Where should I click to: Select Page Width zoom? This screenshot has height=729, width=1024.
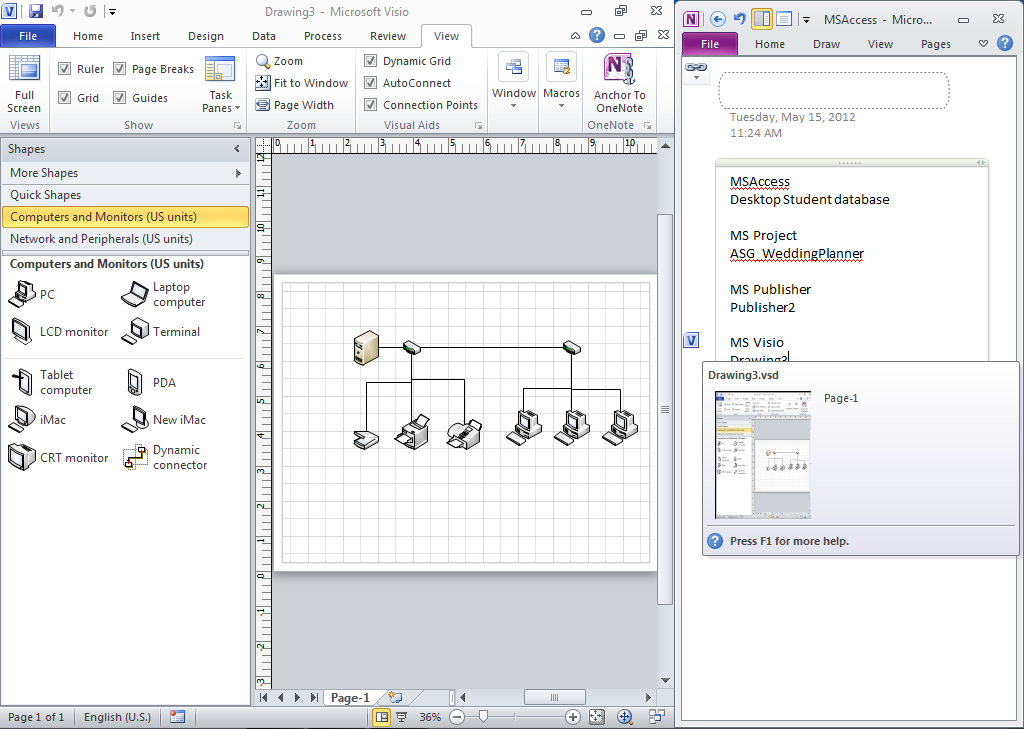tap(295, 105)
